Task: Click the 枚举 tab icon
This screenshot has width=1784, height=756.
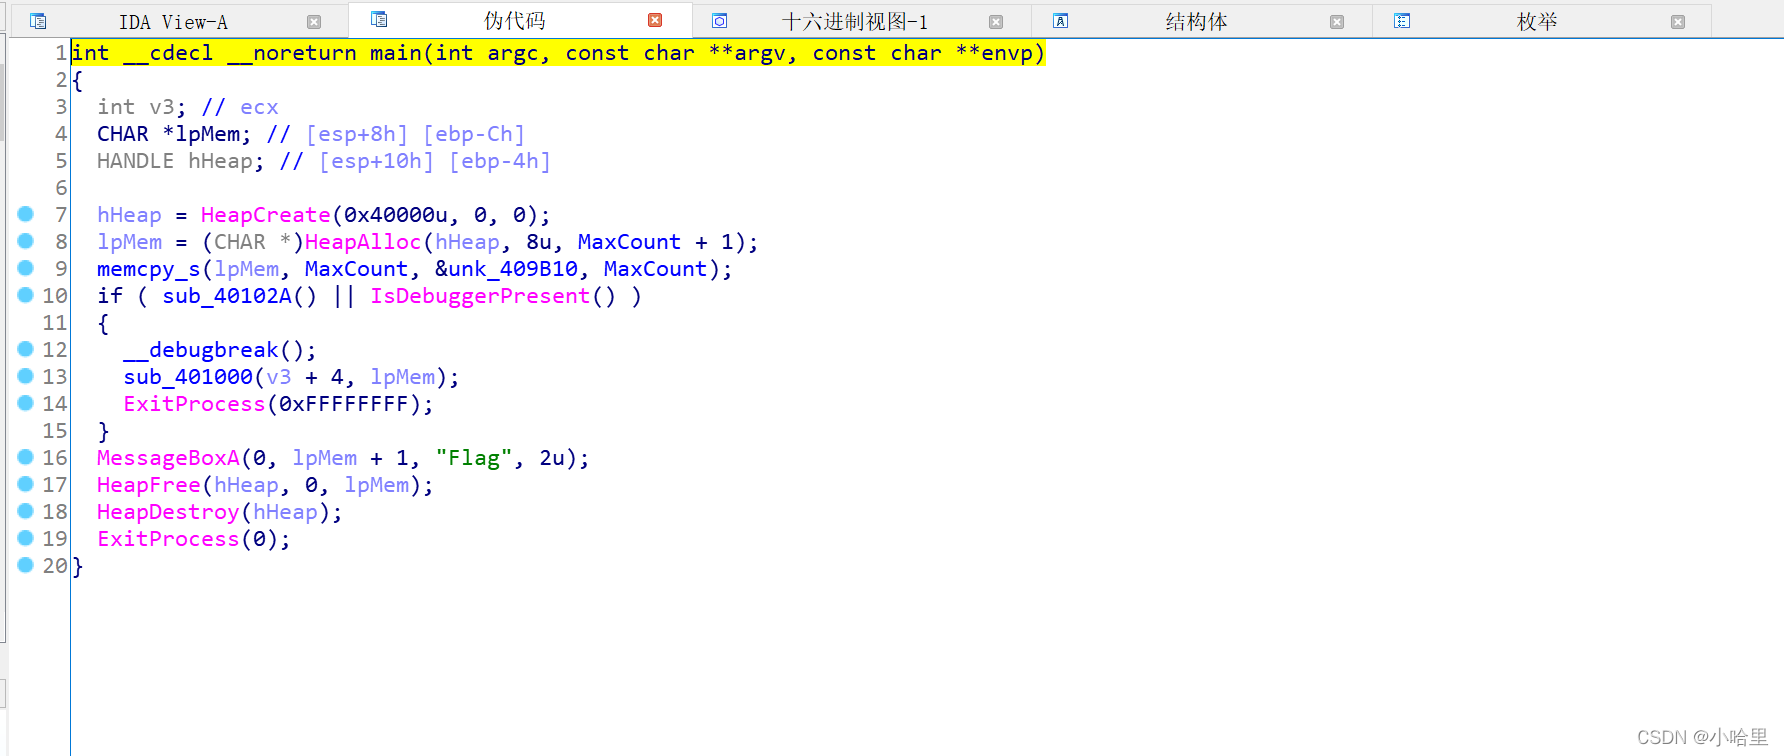Action: tap(1402, 21)
